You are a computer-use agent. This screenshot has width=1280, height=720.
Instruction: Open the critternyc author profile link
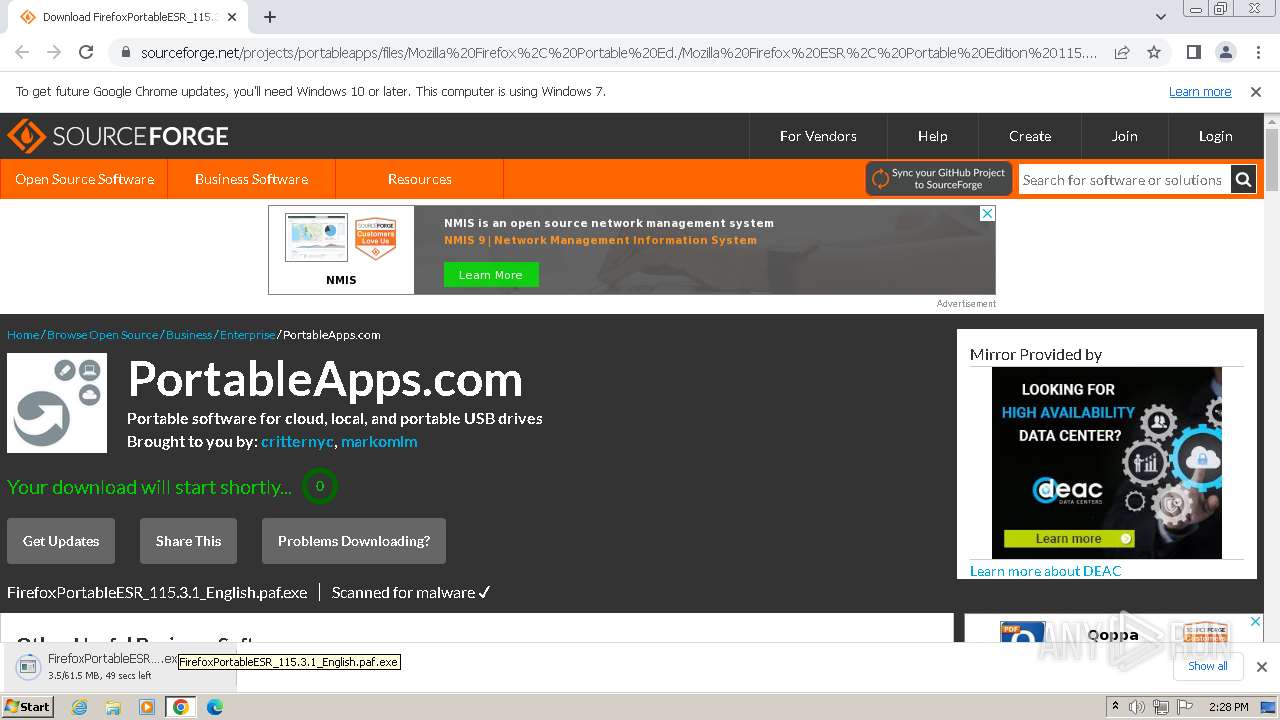pyautogui.click(x=297, y=441)
